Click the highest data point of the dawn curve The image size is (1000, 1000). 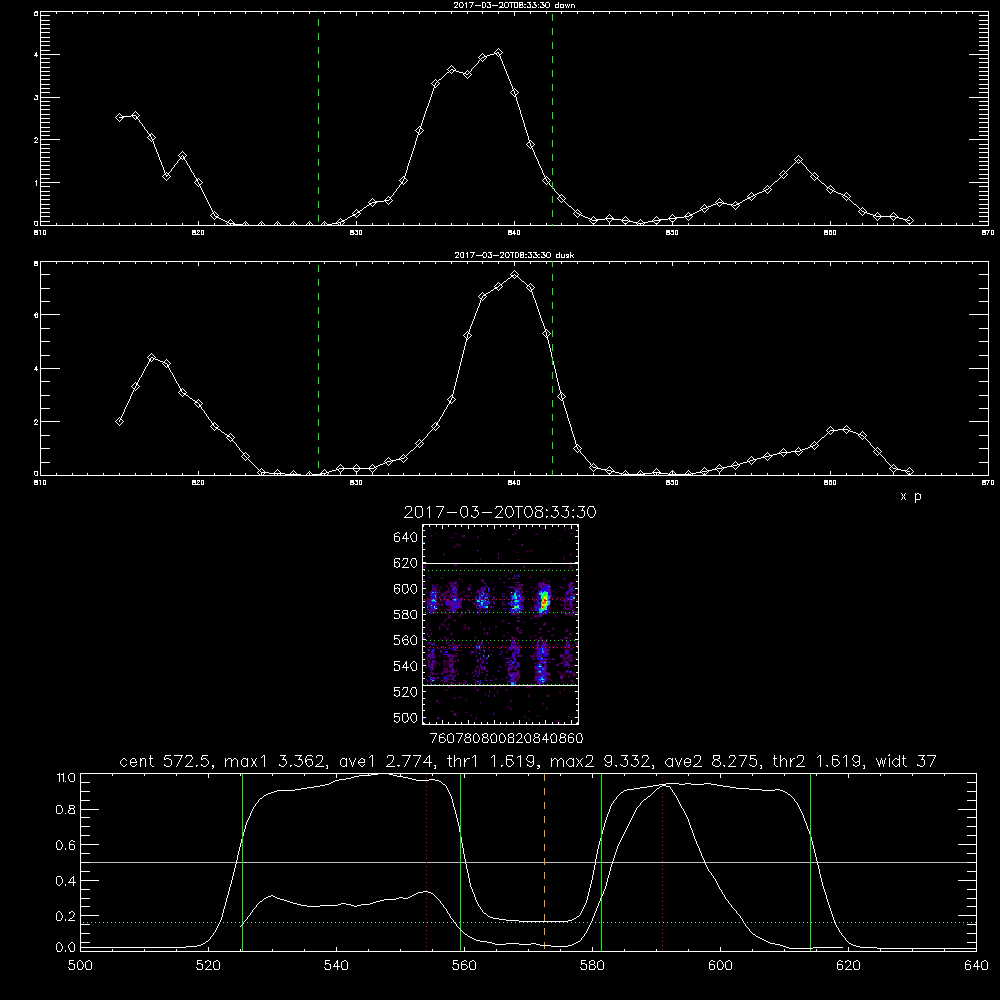tap(499, 52)
